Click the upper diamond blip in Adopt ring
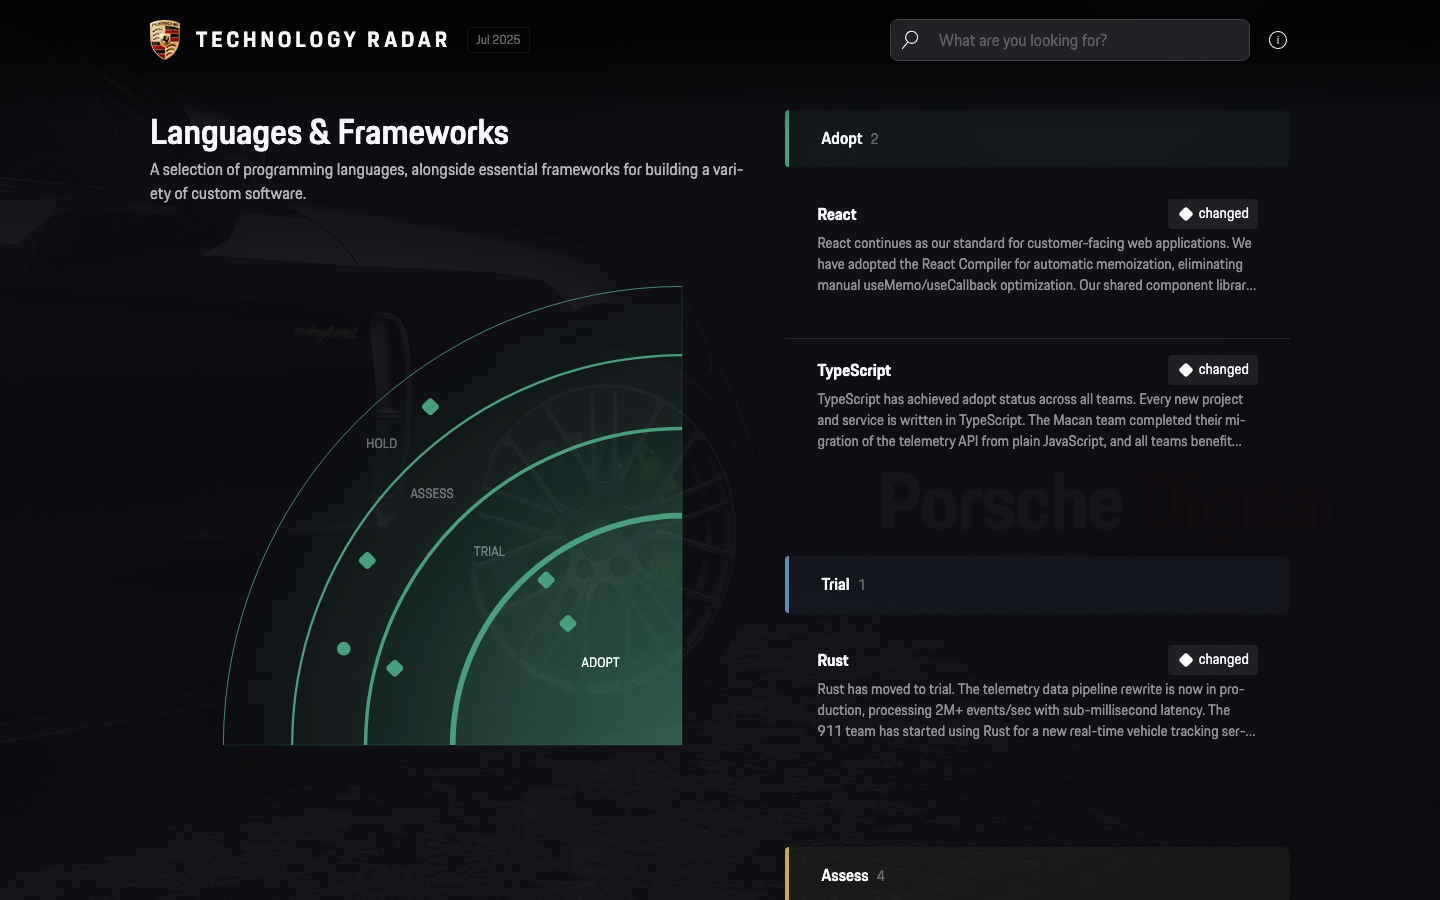 (x=546, y=580)
